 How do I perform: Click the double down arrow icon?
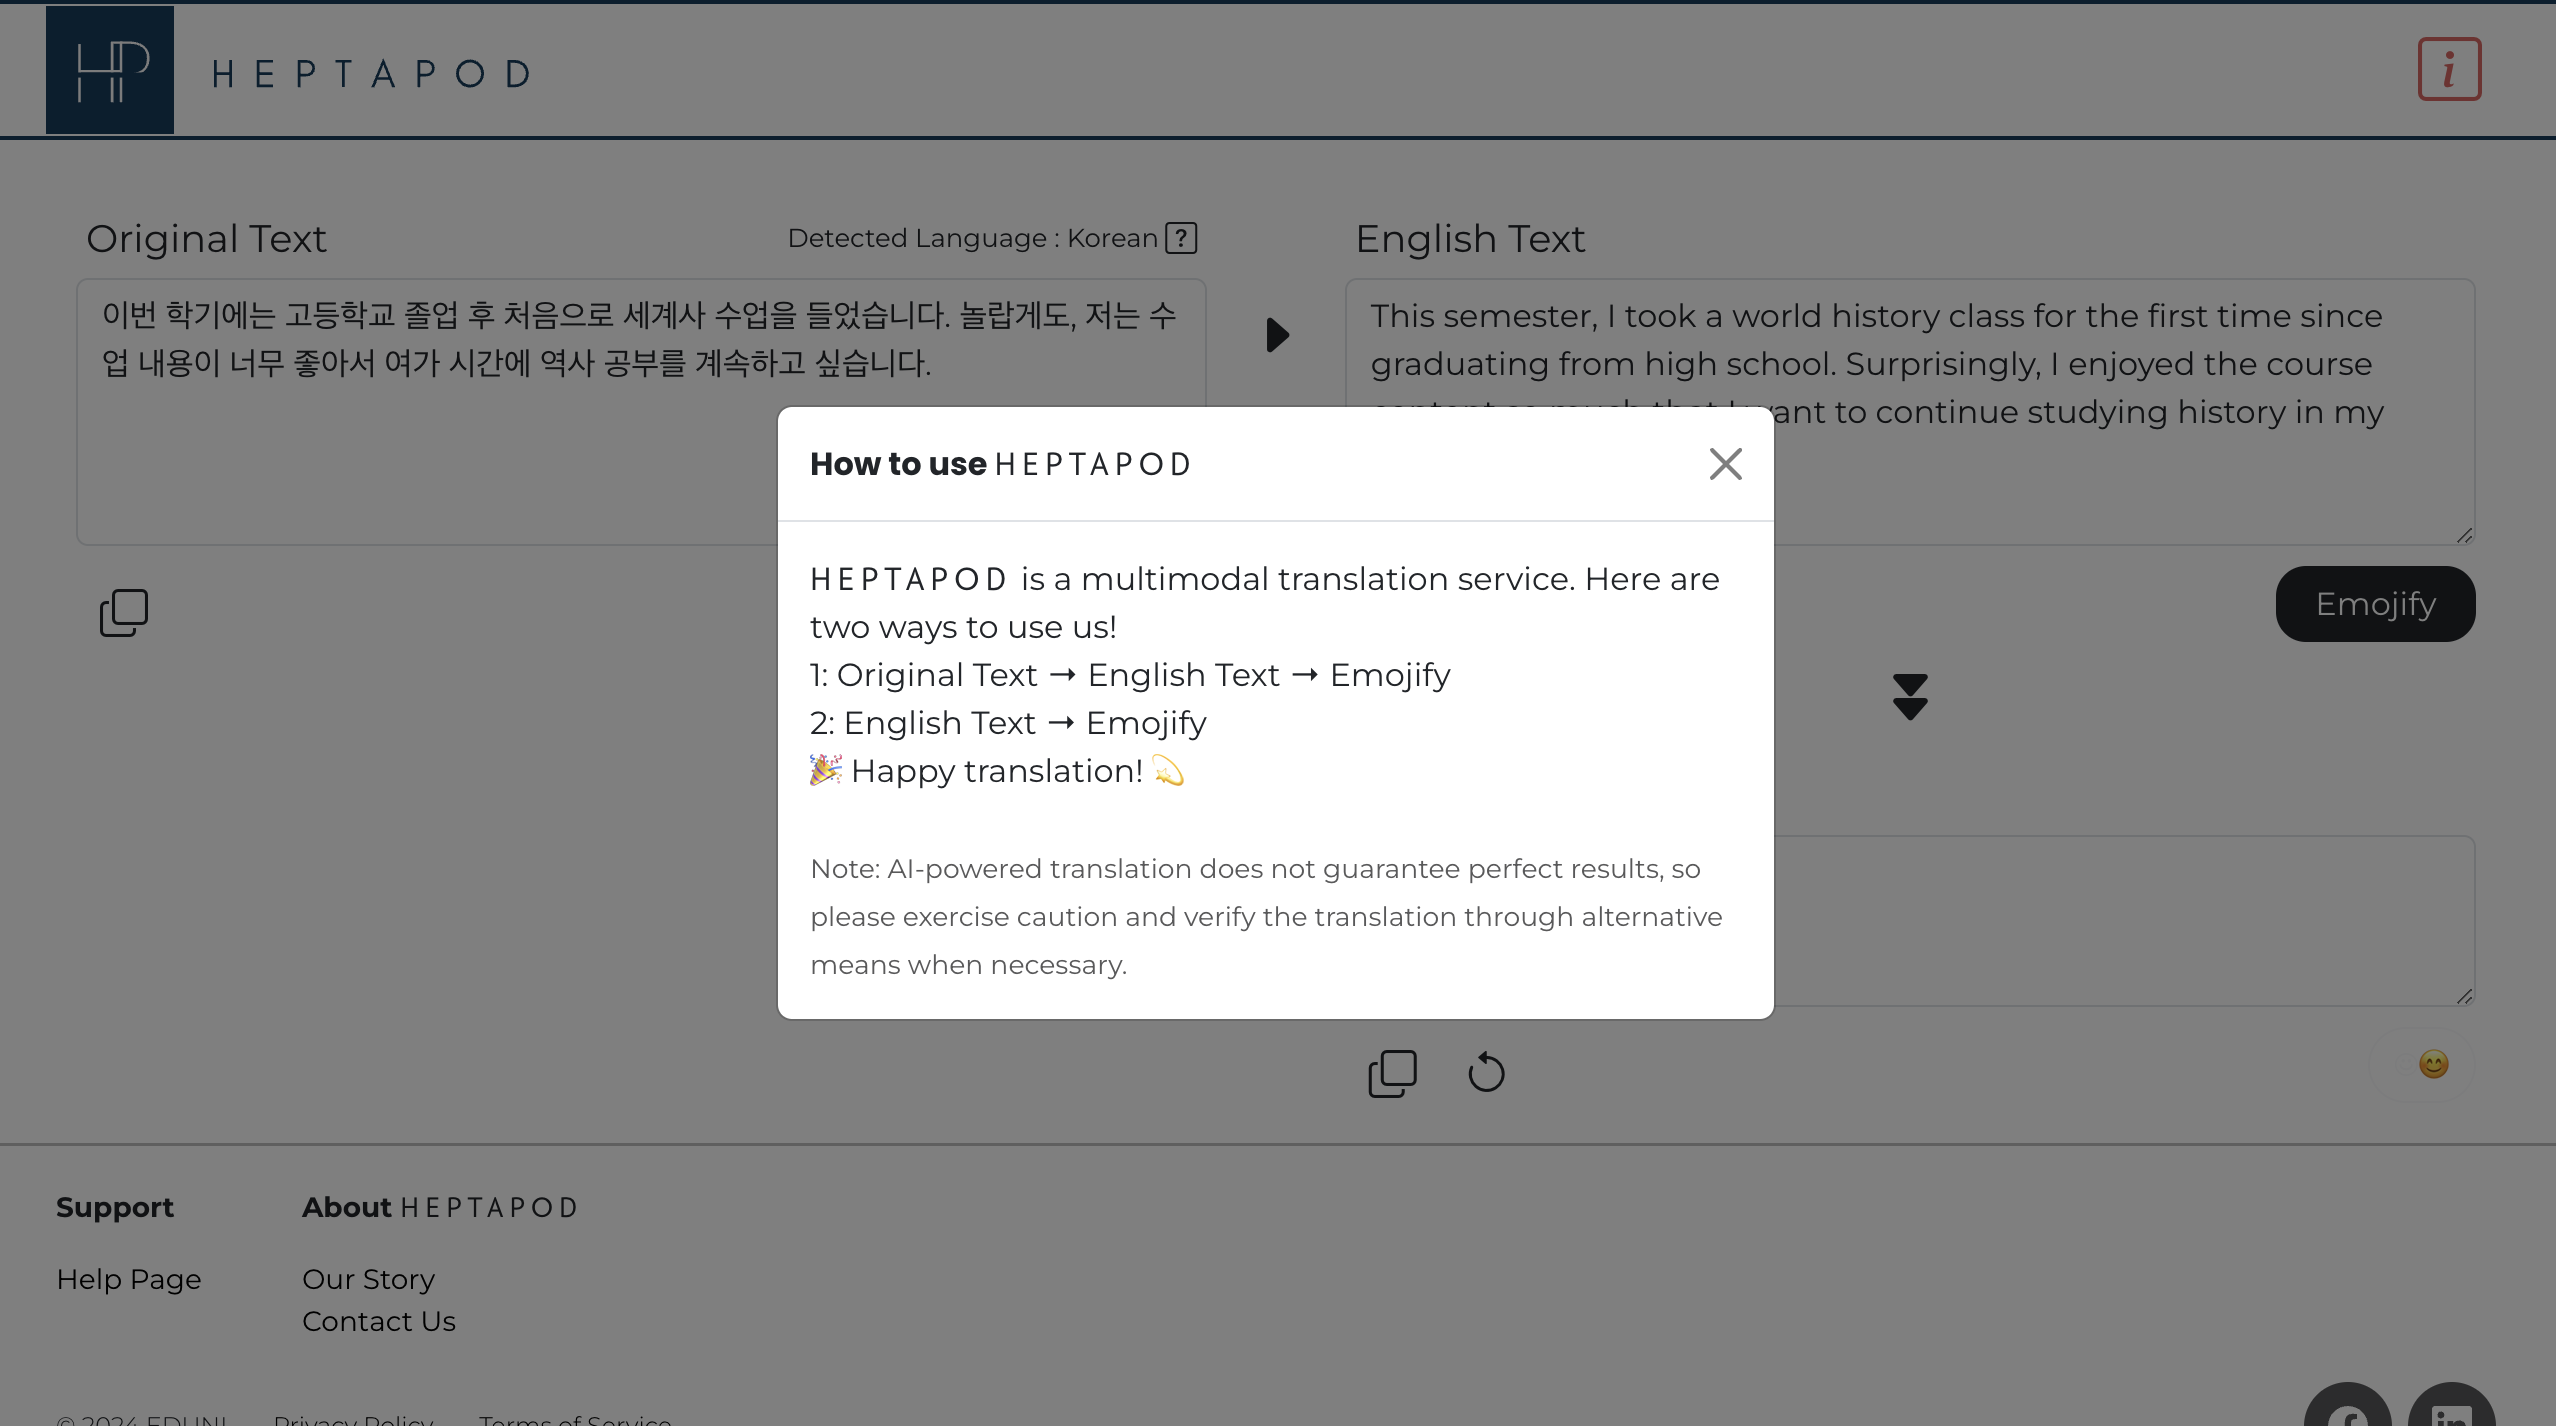(x=1909, y=697)
